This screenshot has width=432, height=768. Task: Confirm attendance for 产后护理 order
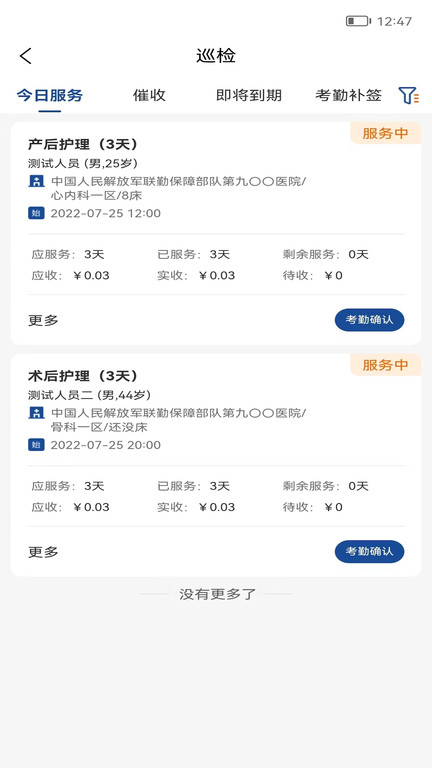(x=369, y=320)
